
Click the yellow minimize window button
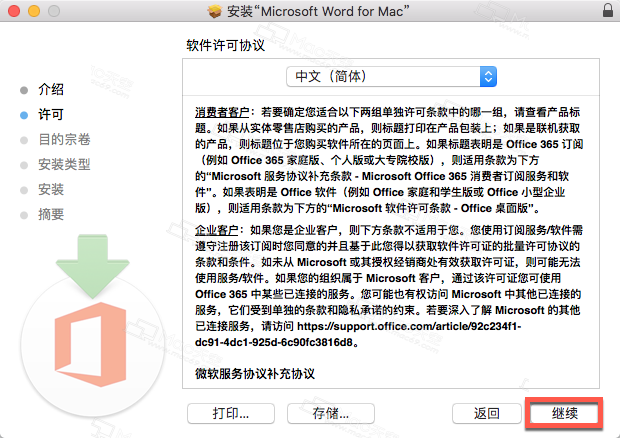point(34,11)
